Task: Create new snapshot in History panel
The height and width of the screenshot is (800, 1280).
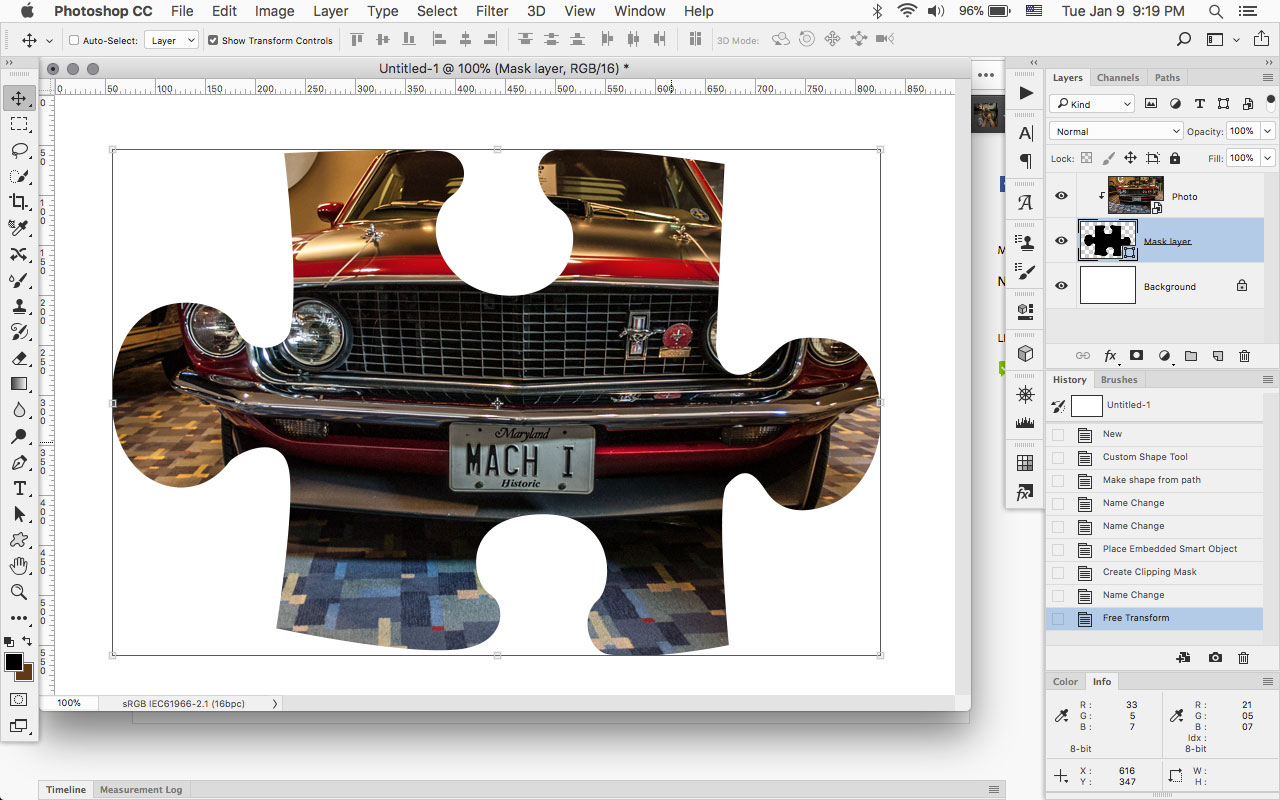Action: point(1215,658)
